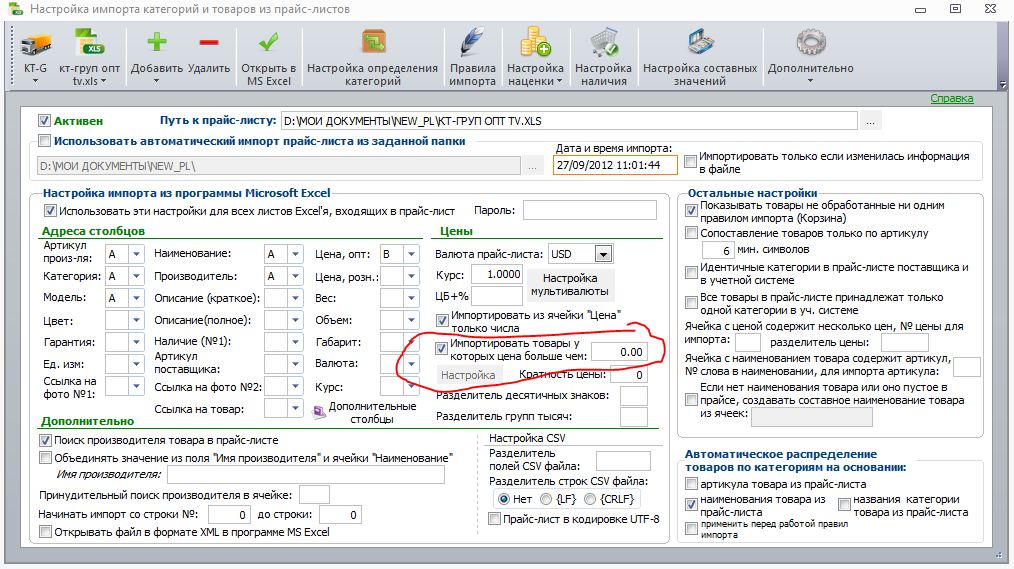Screen dimensions: 1014x569
Task: Open Настройка определения категорий toolbar icon
Action: (373, 43)
